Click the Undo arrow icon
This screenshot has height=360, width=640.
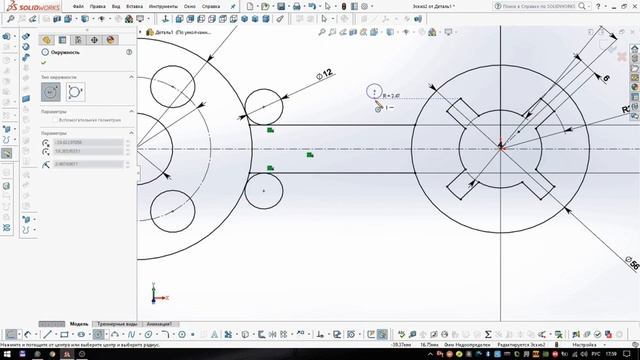point(312,7)
